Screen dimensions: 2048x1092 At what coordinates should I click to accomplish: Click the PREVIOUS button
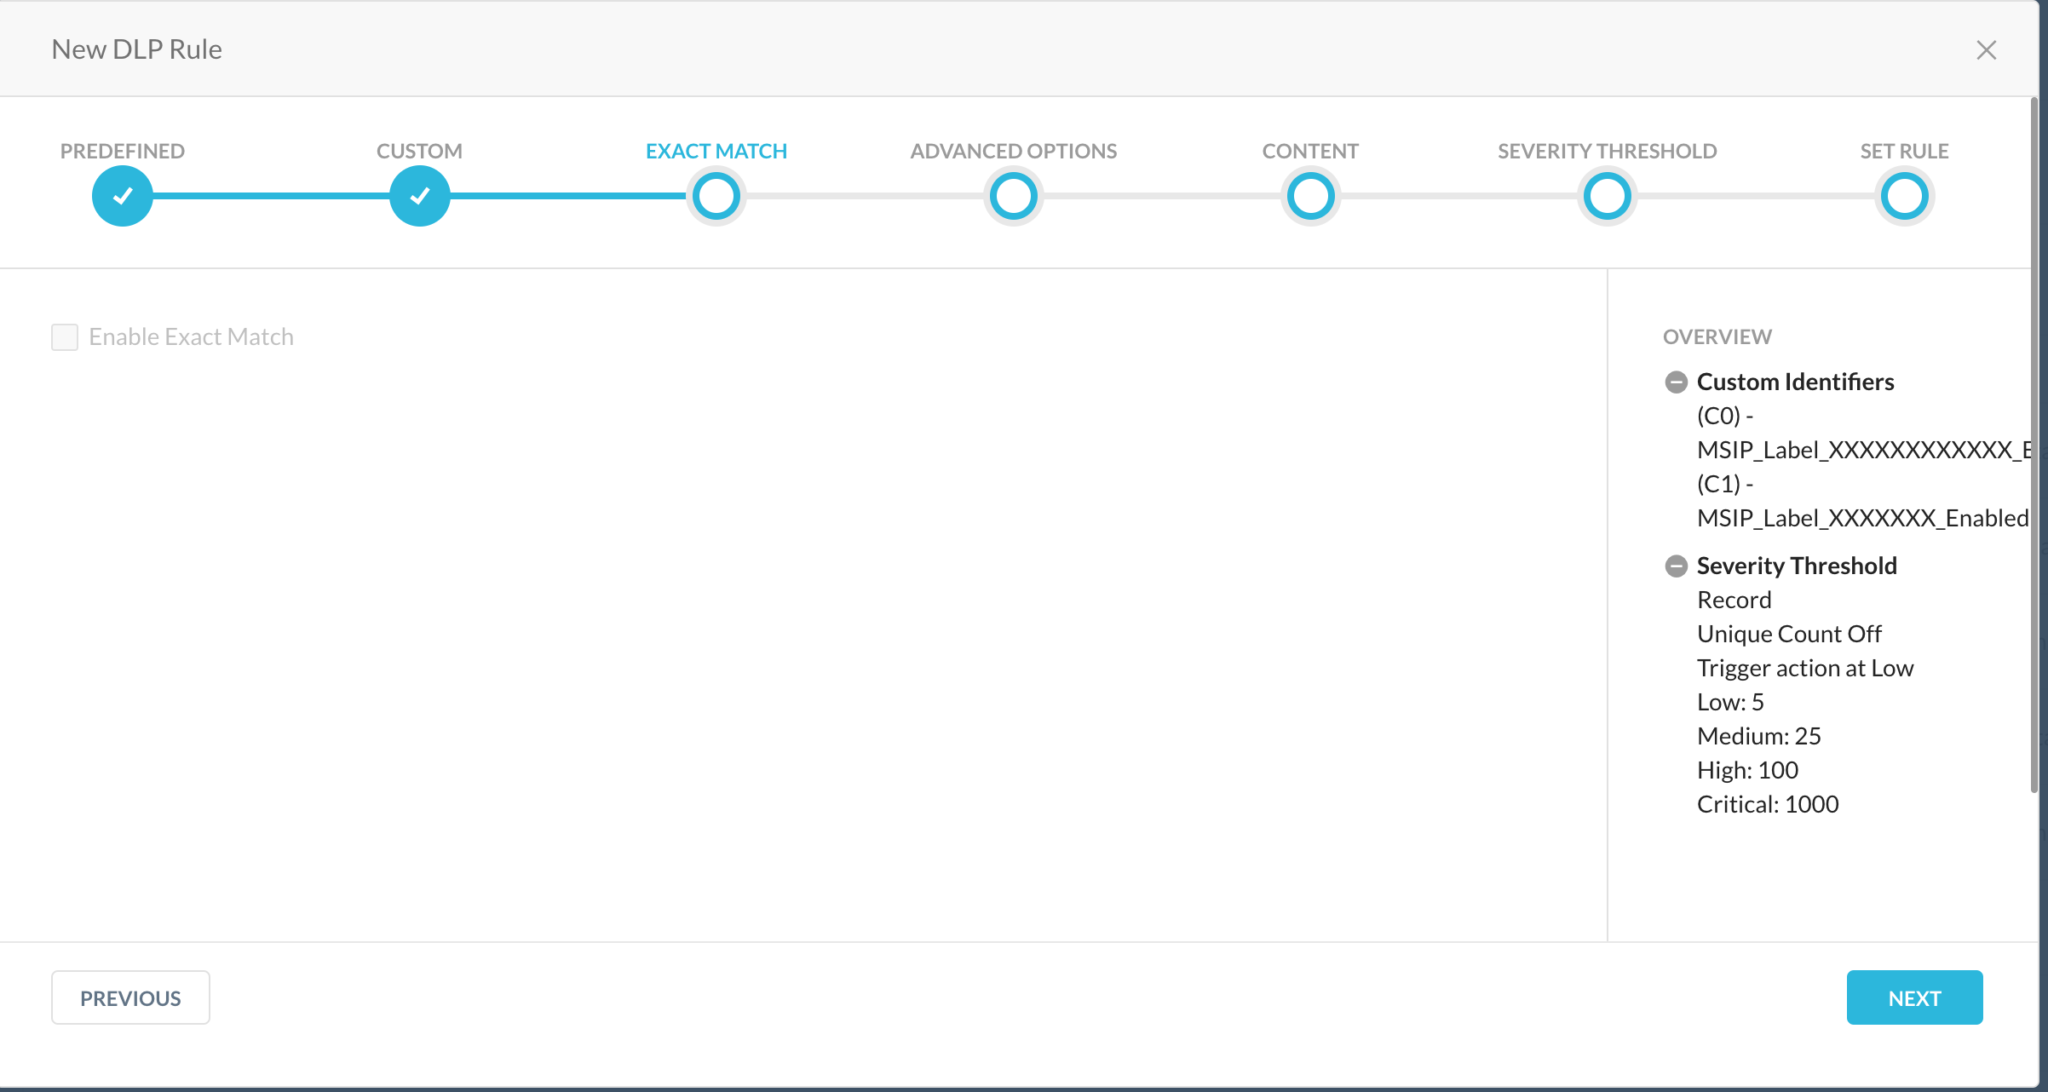click(130, 997)
